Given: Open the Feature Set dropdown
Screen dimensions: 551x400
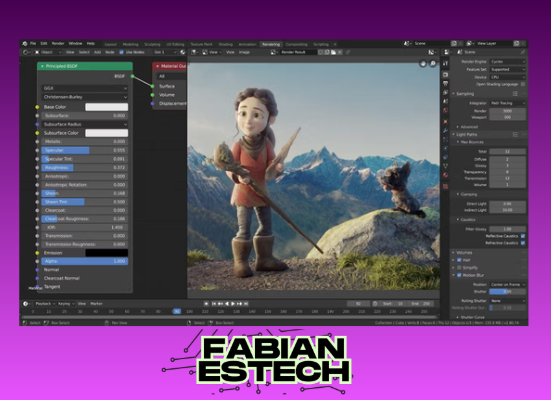Looking at the screenshot, I should click(507, 70).
